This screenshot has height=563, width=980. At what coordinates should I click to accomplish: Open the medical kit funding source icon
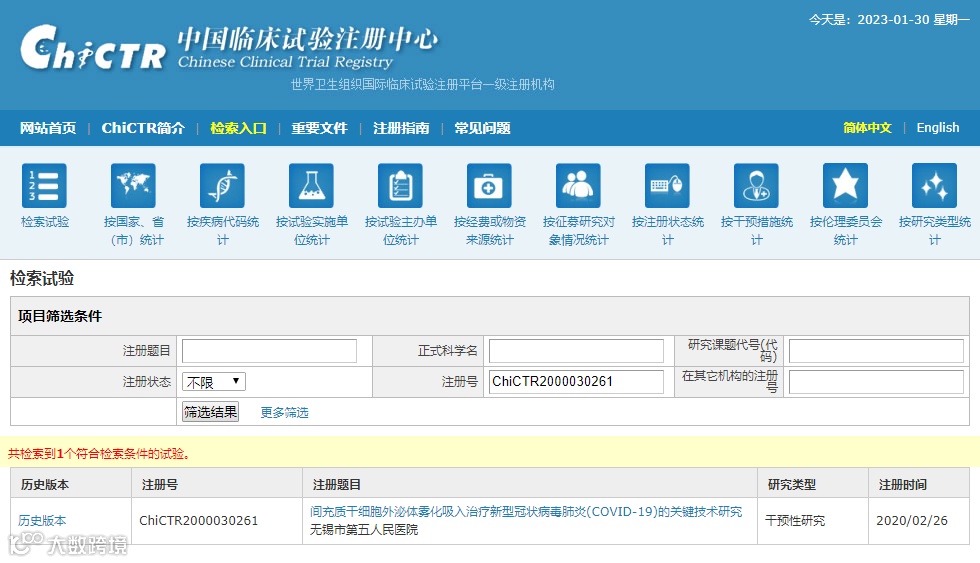[x=489, y=186]
